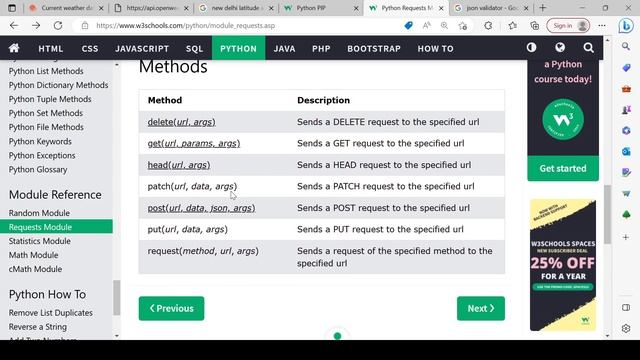Open Python Keywords sidebar link

pyautogui.click(x=40, y=141)
